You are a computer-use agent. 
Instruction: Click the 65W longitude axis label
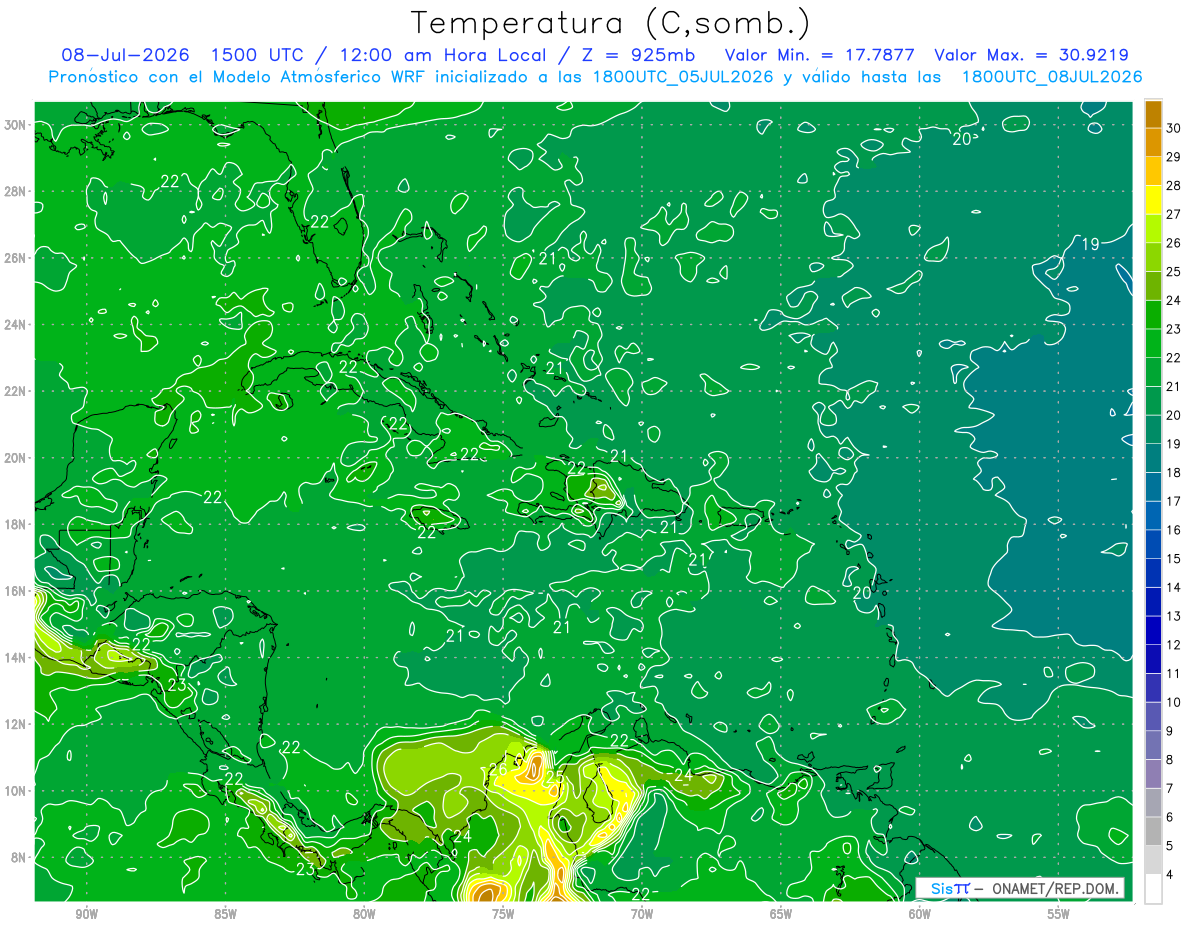(x=781, y=914)
